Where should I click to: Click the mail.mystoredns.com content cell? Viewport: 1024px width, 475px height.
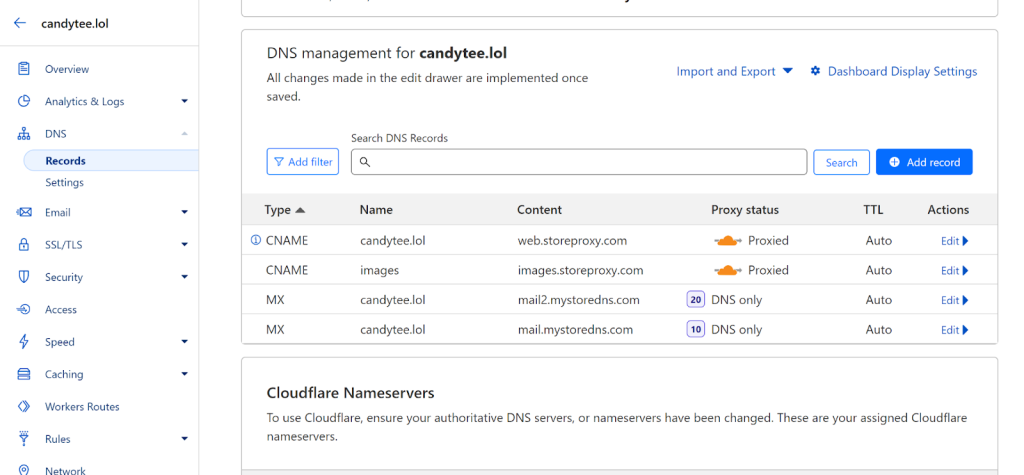click(x=575, y=329)
